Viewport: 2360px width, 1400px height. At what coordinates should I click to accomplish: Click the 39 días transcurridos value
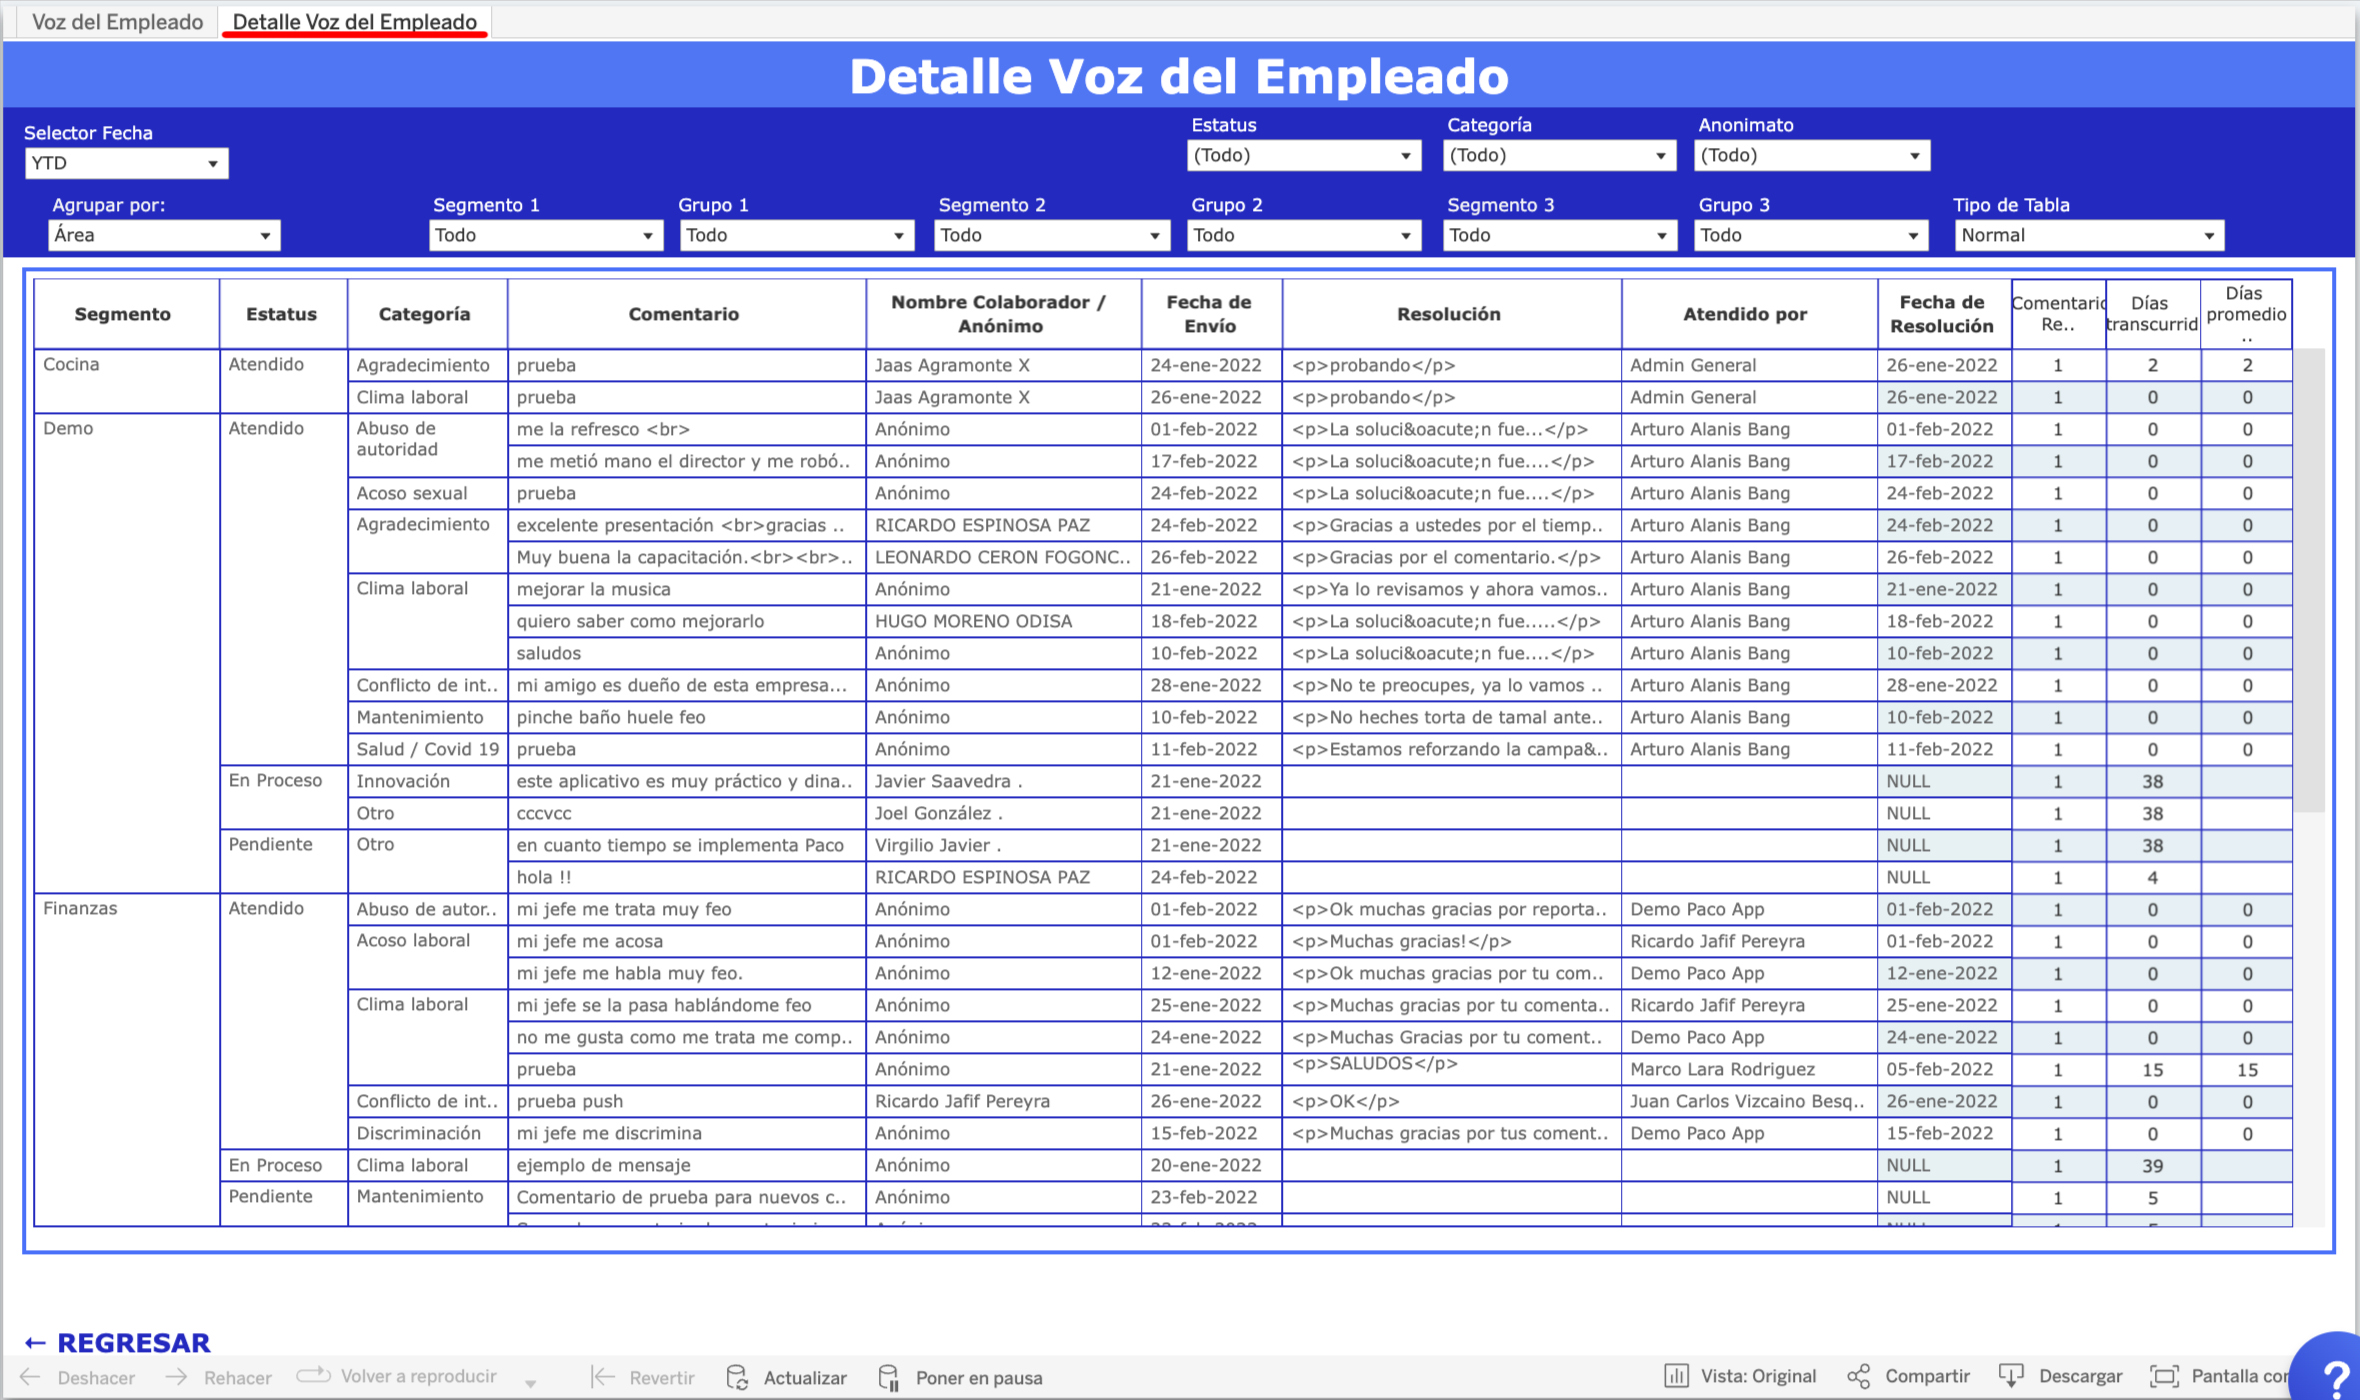pos(2152,1165)
